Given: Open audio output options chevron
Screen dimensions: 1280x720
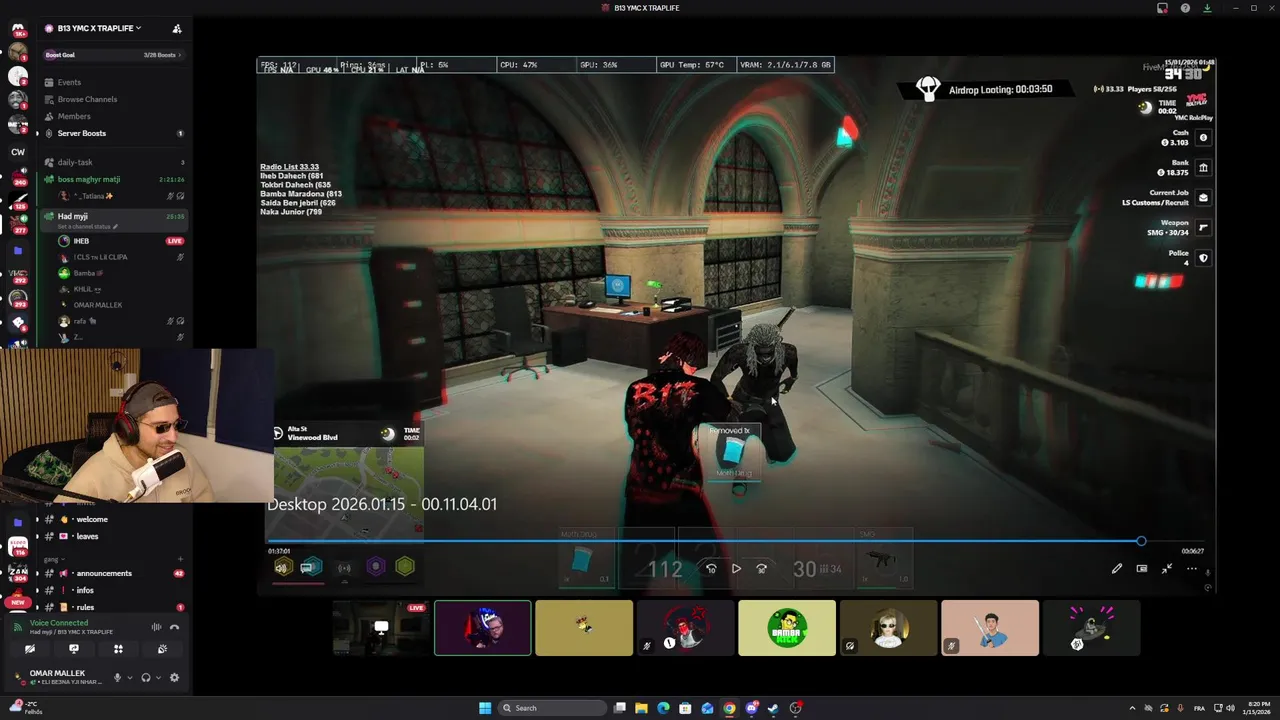Looking at the screenshot, I should [x=158, y=678].
